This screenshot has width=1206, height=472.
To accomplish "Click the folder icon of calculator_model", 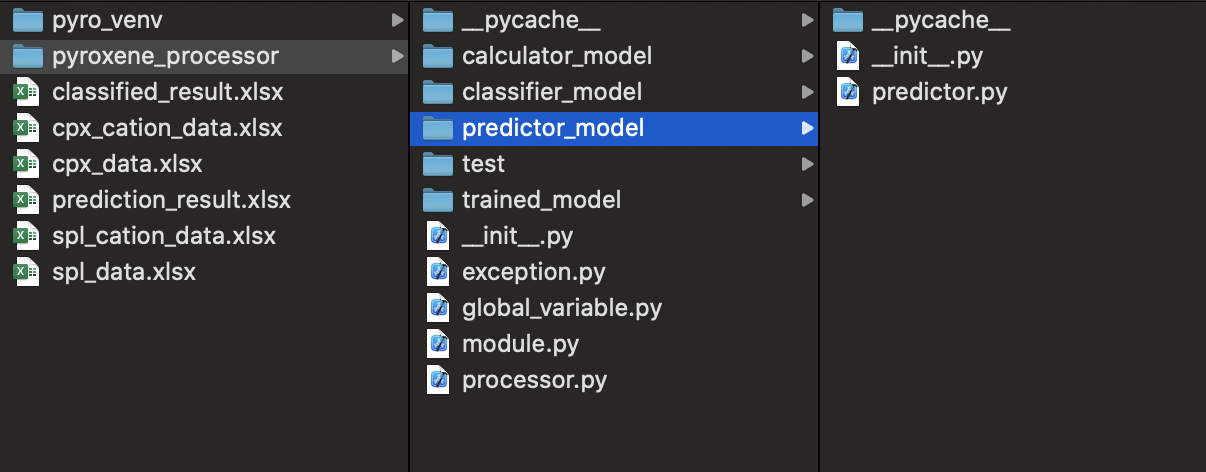I will pos(437,56).
